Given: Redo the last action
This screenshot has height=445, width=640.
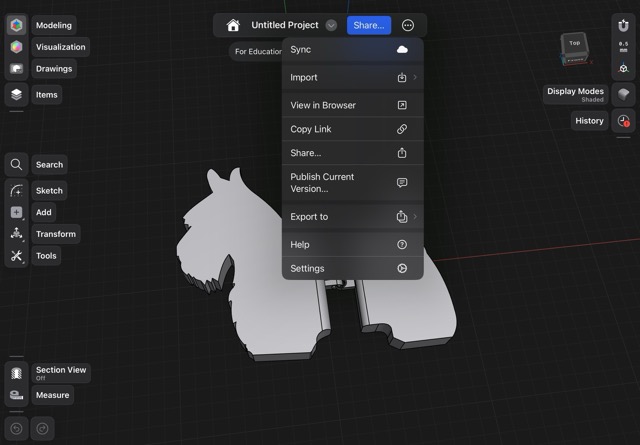Looking at the screenshot, I should pyautogui.click(x=42, y=429).
